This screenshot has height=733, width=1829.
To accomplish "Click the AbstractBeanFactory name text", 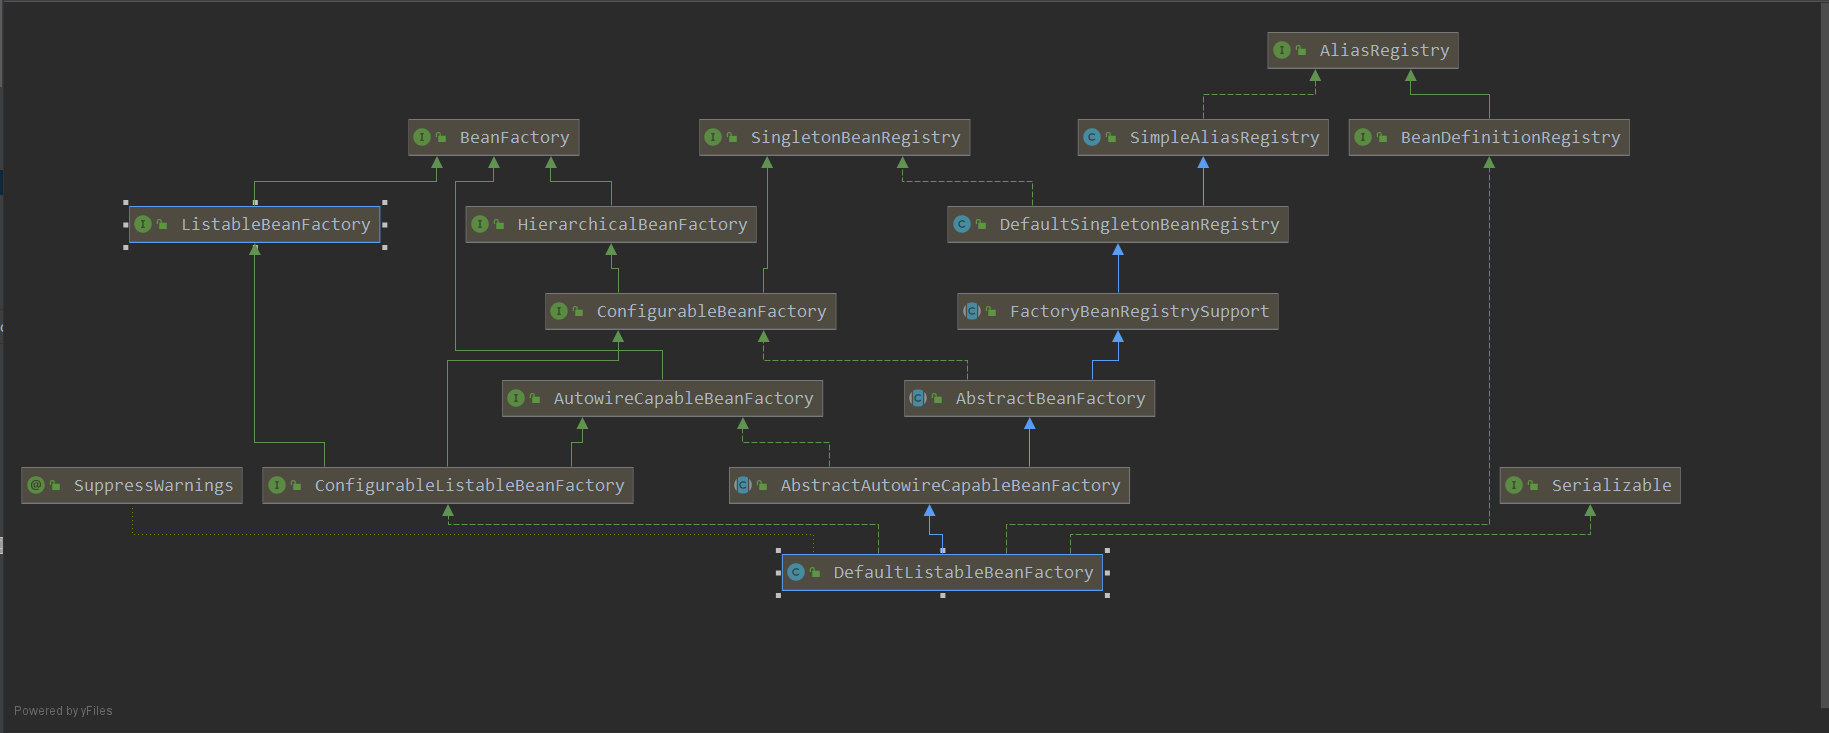I will (x=1050, y=398).
